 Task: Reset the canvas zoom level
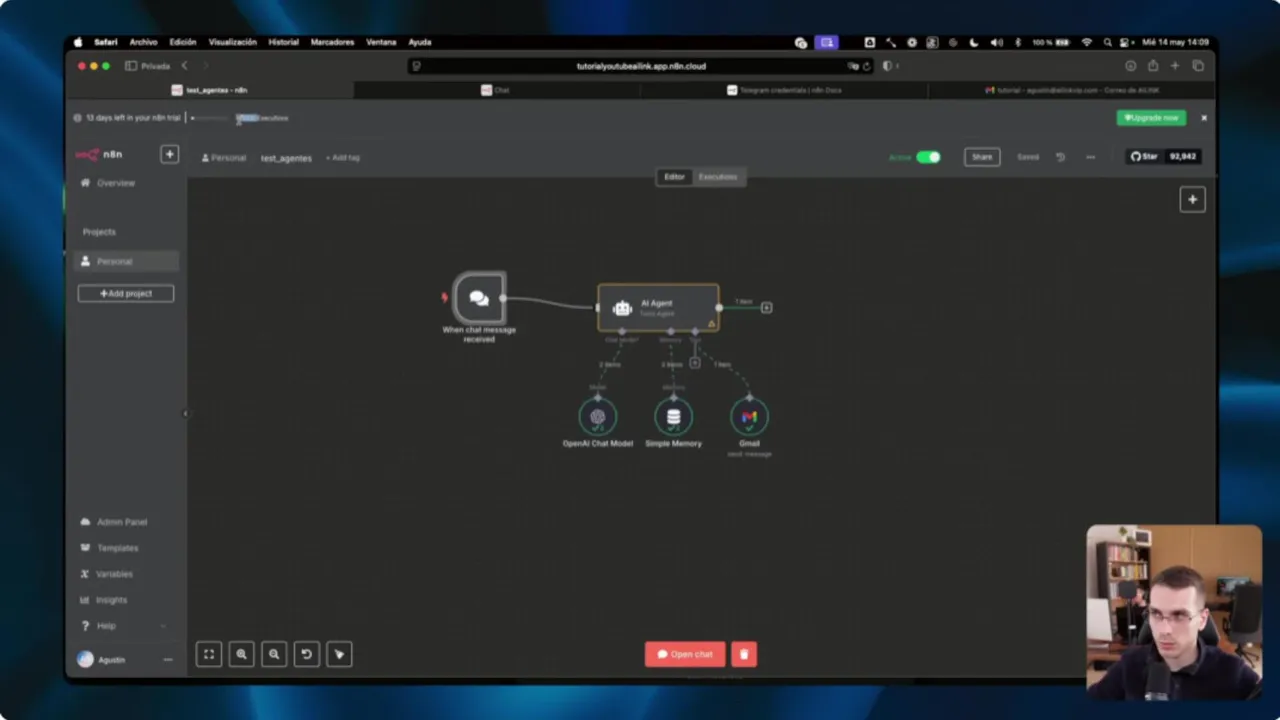306,654
